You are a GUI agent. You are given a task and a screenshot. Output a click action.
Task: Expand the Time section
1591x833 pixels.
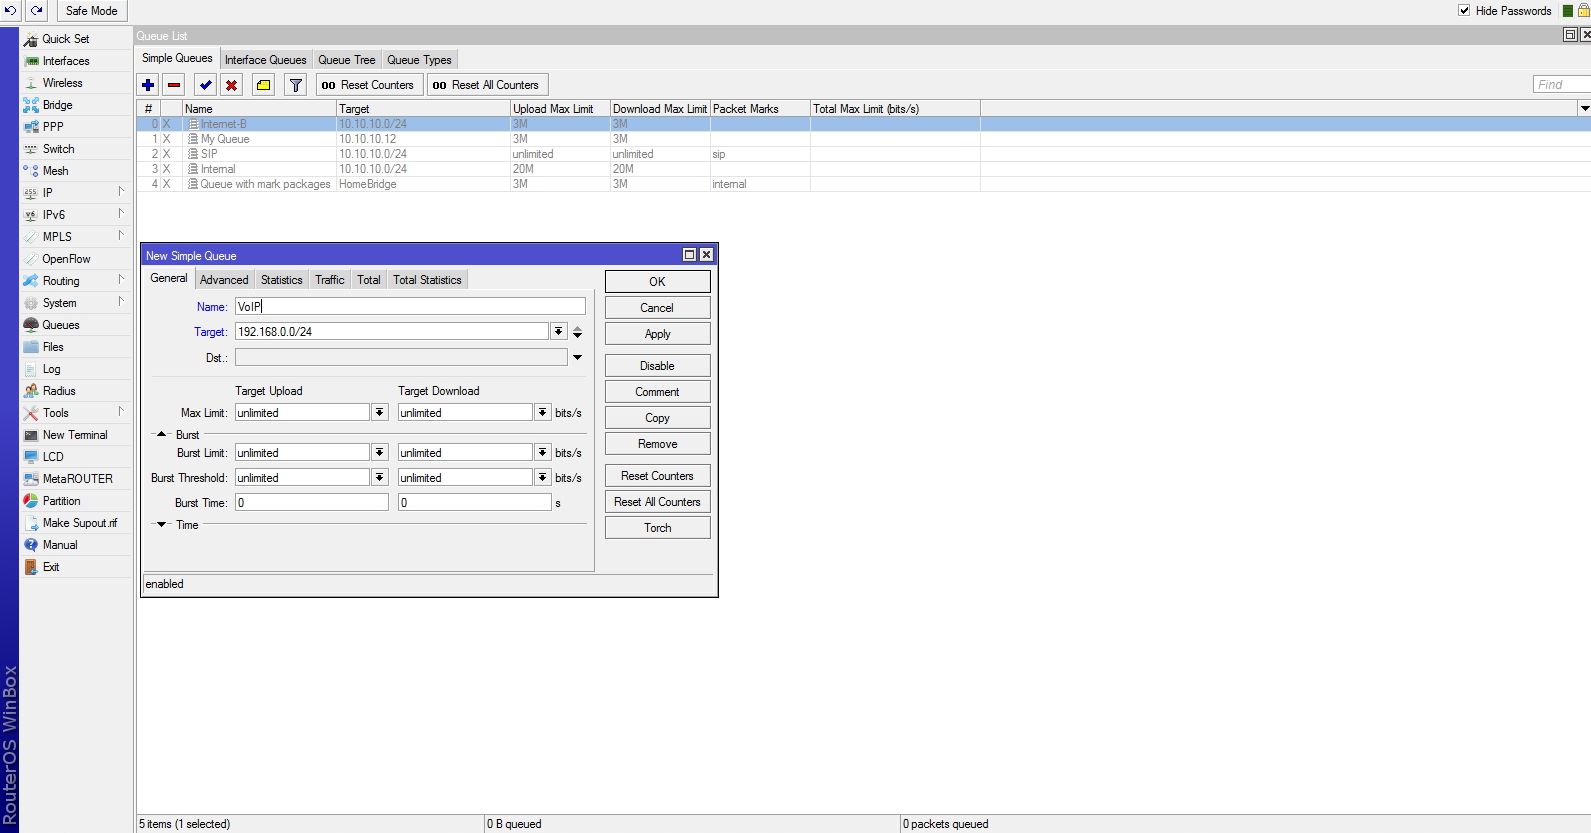pos(161,525)
